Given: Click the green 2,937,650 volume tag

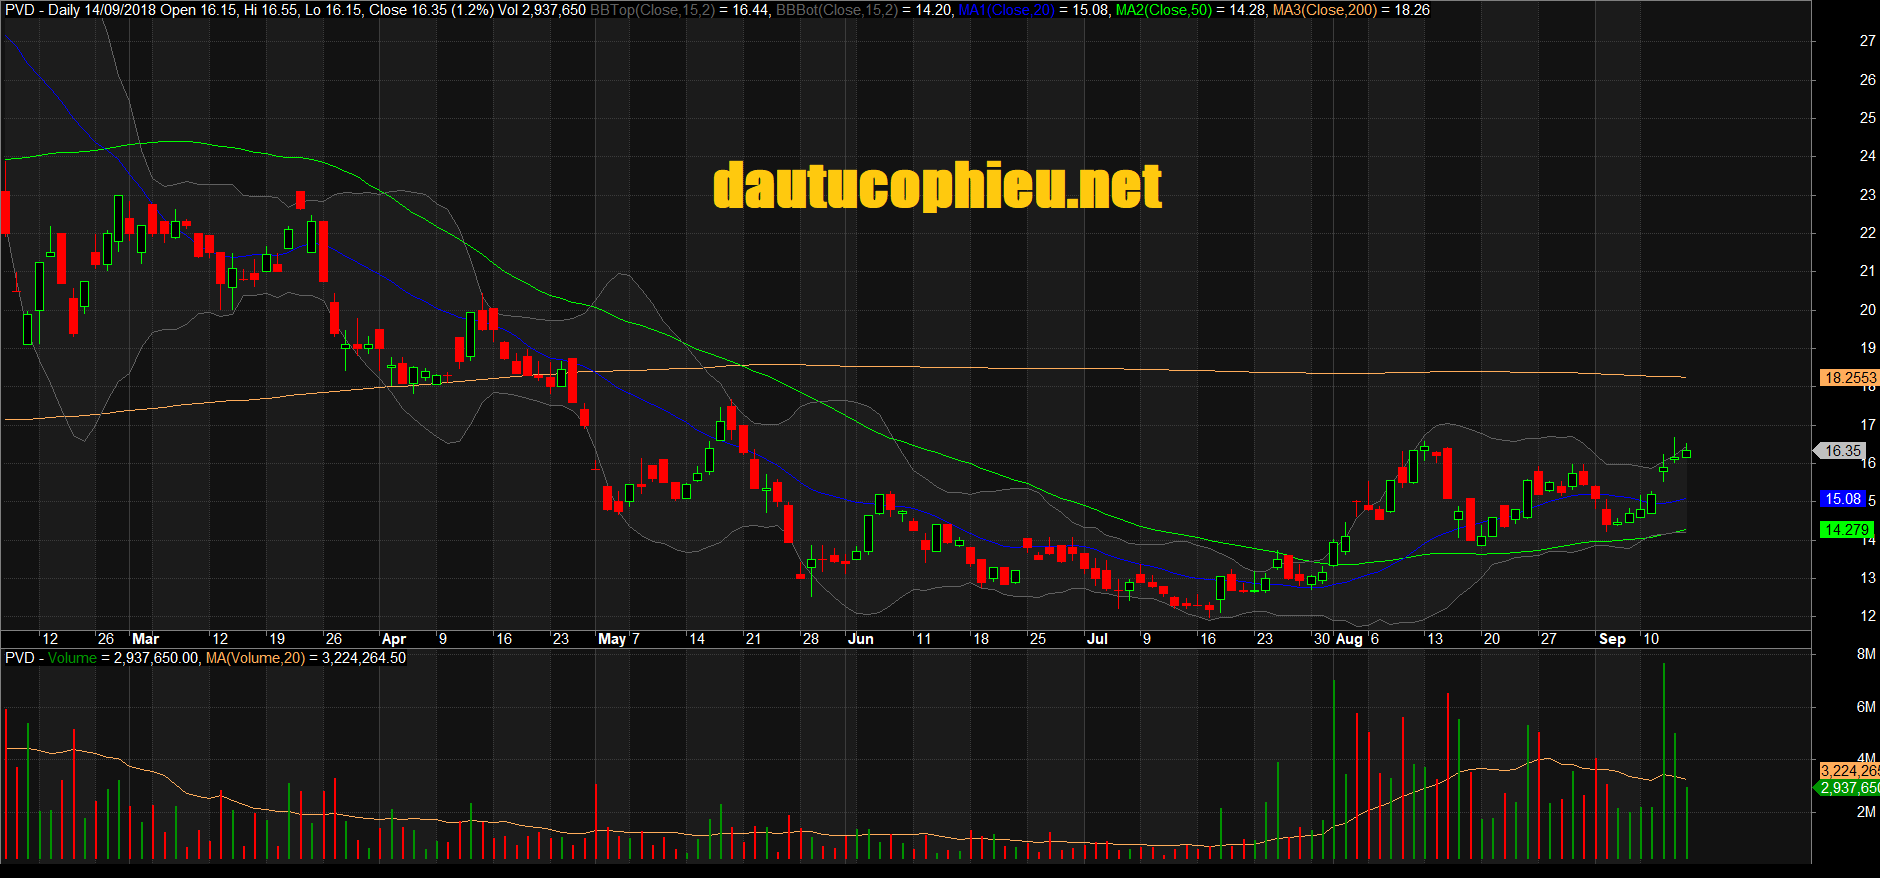Looking at the screenshot, I should click(1849, 788).
